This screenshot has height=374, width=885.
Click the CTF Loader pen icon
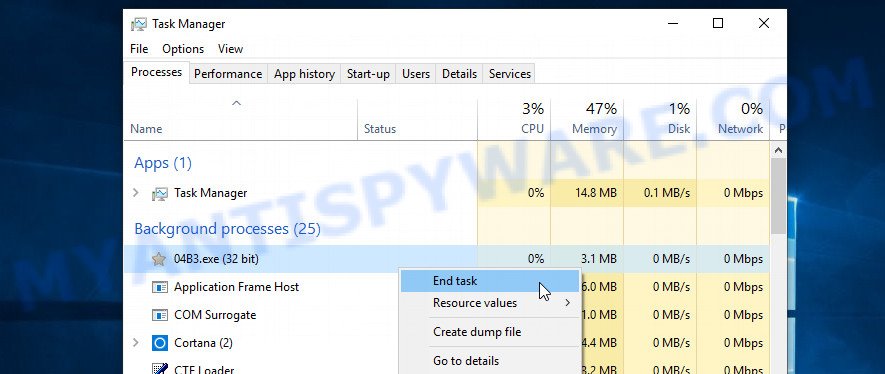[160, 369]
